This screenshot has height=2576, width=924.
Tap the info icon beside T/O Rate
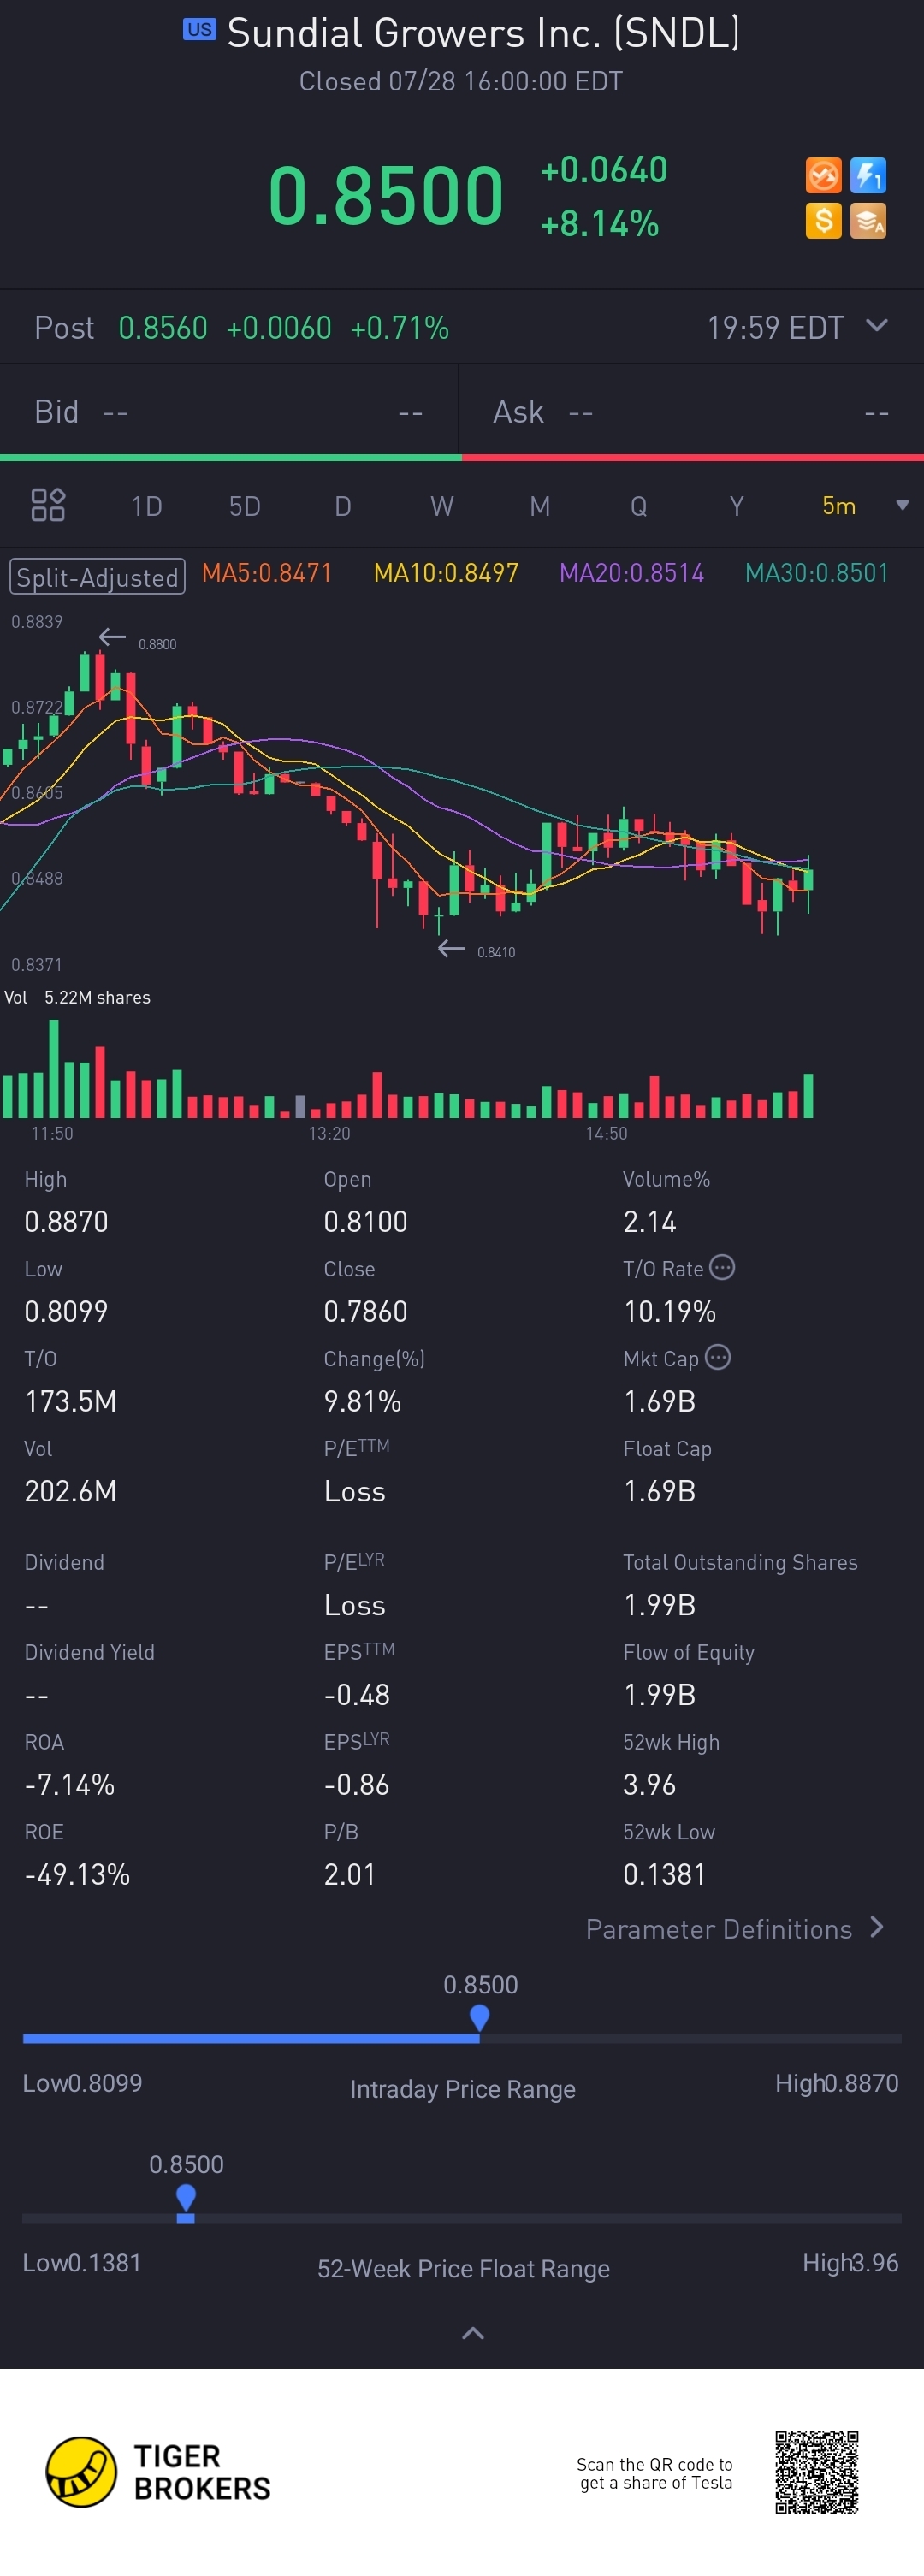722,1267
